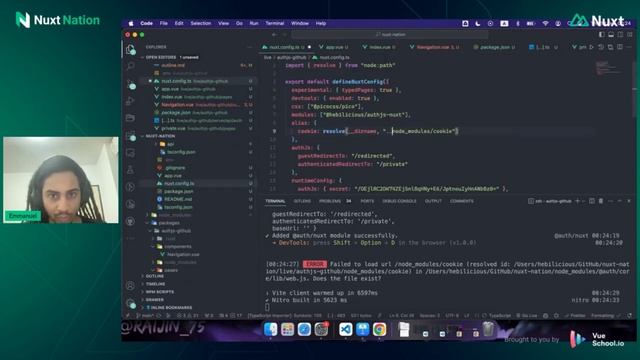Toggle bottom panel layout icon
This screenshot has height=360, width=640.
point(611,35)
